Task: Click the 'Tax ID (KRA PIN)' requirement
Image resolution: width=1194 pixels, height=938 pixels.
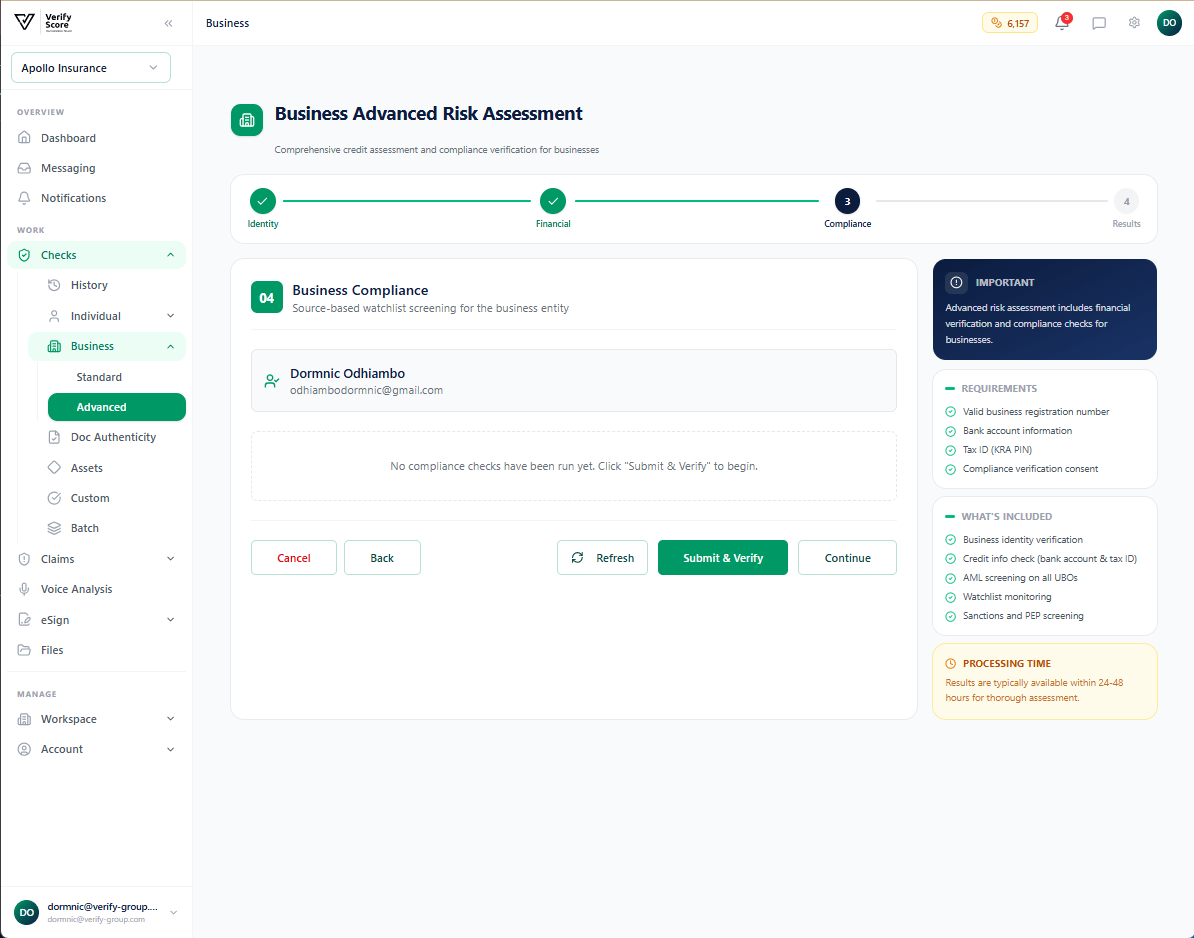Action: point(997,450)
